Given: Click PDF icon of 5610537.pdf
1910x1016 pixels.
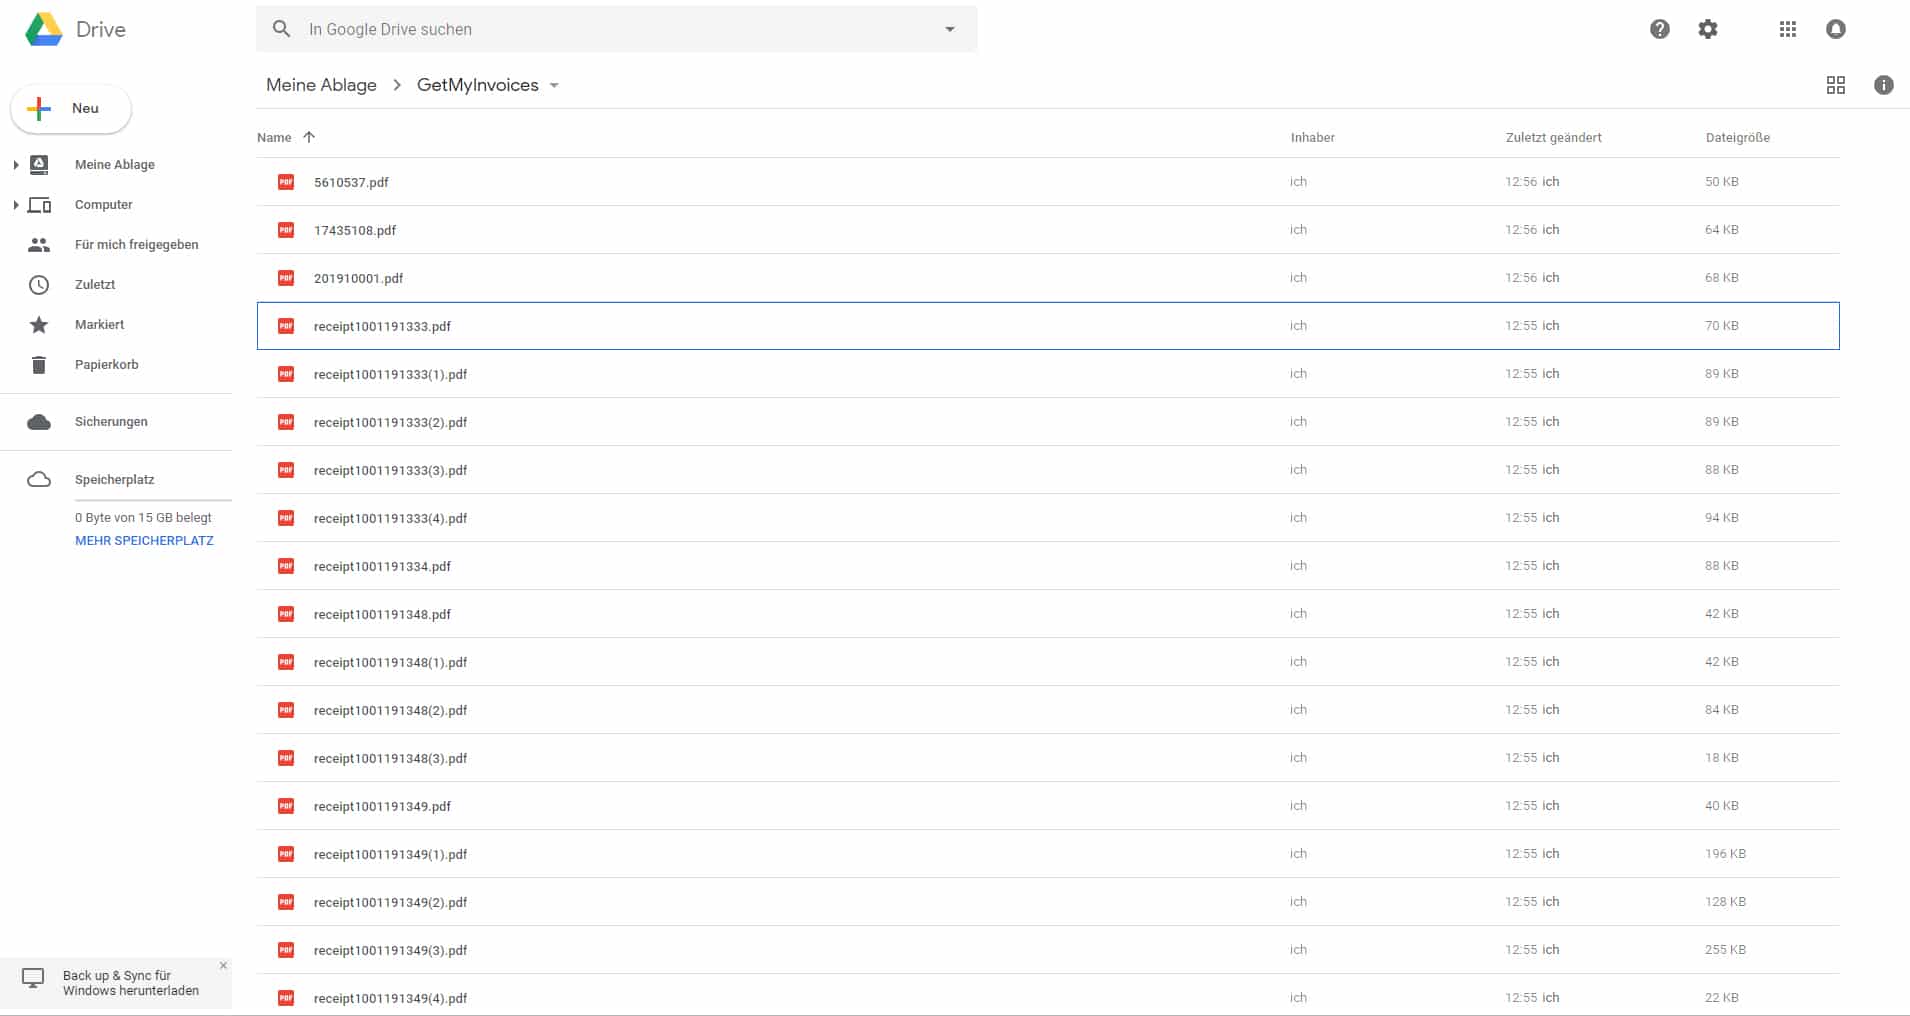Looking at the screenshot, I should click(x=286, y=182).
